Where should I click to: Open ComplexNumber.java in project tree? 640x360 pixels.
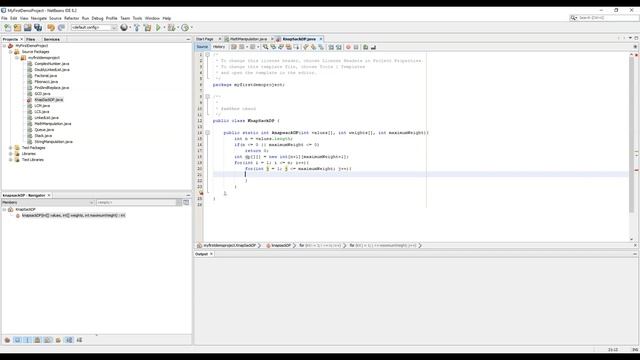52,64
